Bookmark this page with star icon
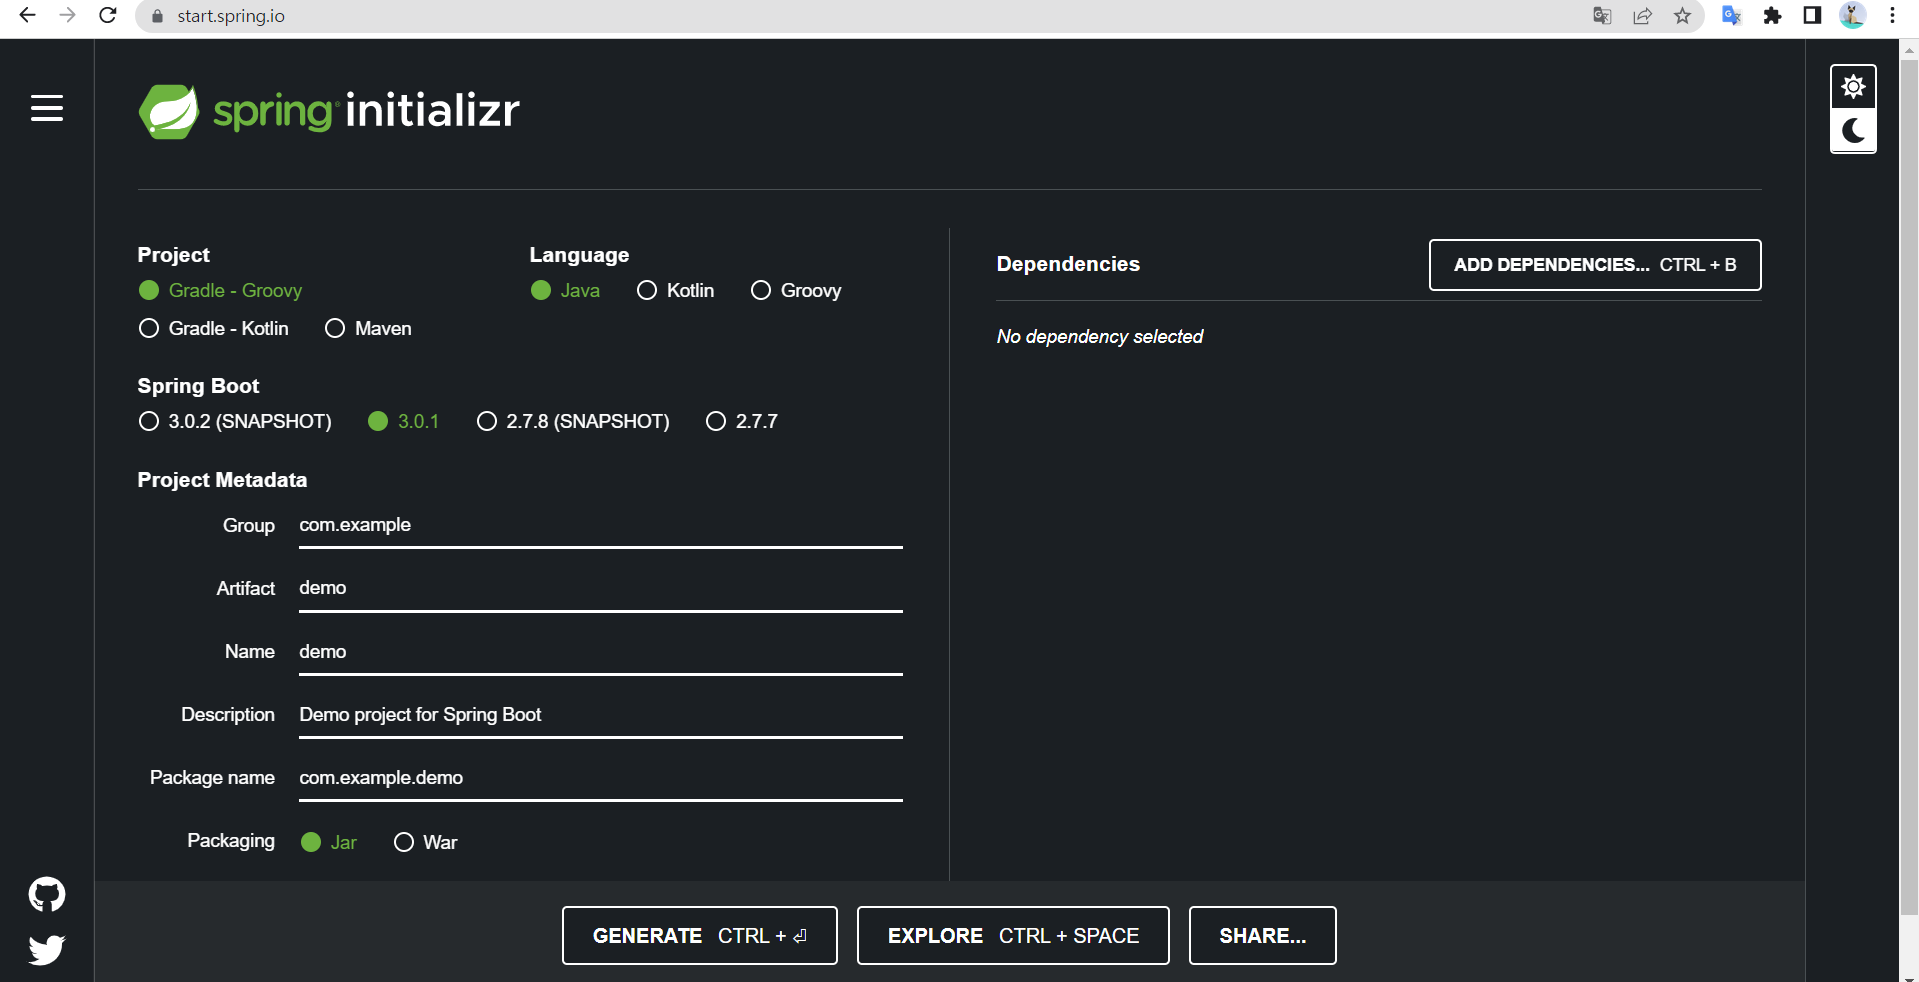Screen dimensions: 1919x982 pyautogui.click(x=1683, y=16)
